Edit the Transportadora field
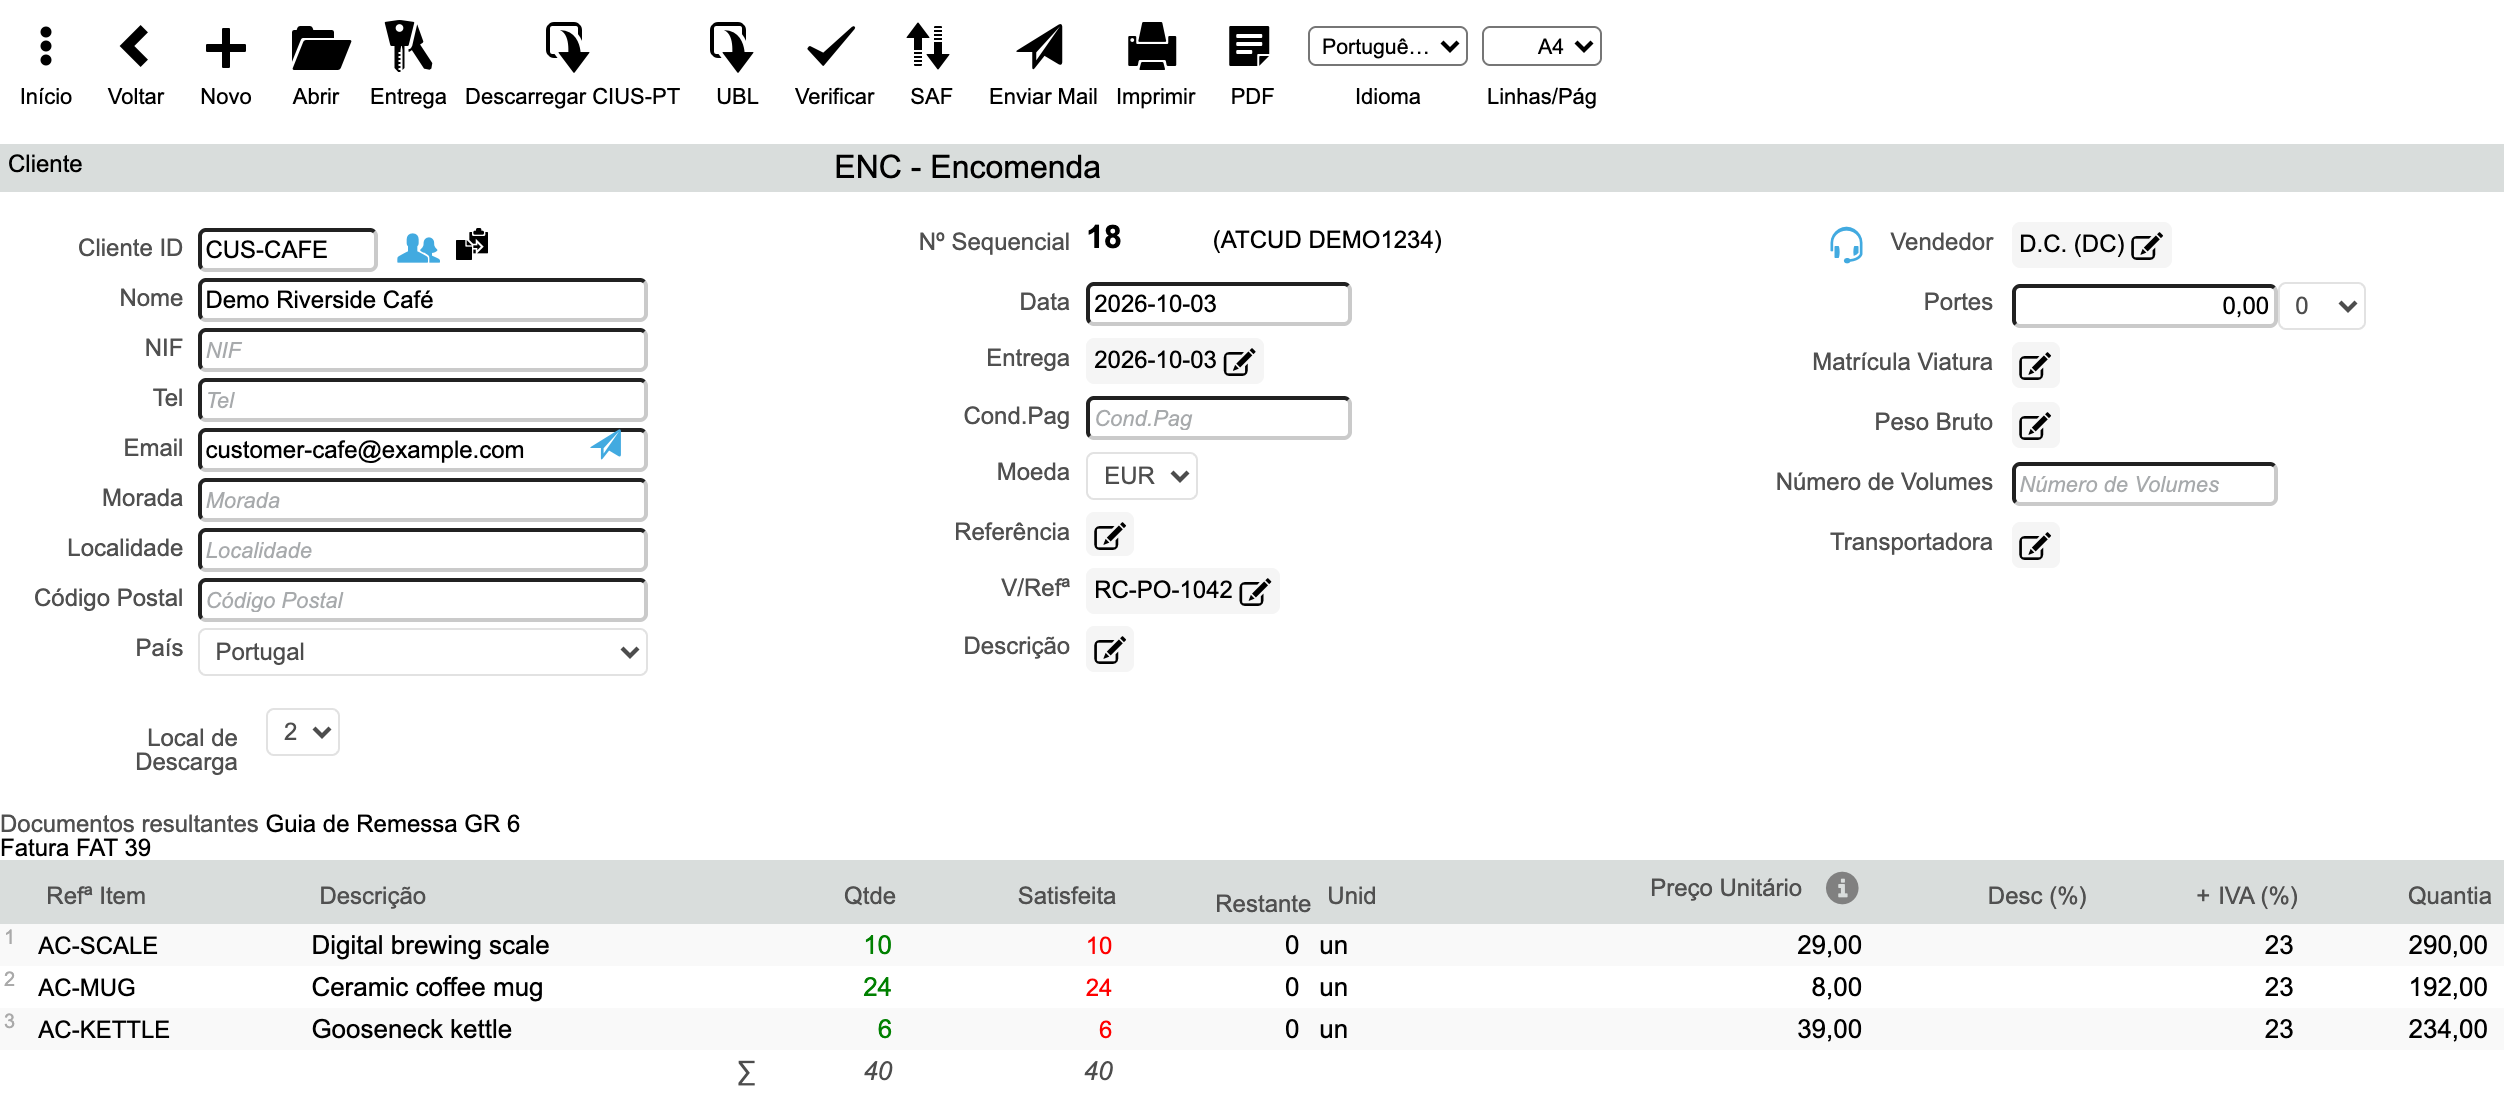Screen dimensions: 2504x1108 pos(2035,546)
